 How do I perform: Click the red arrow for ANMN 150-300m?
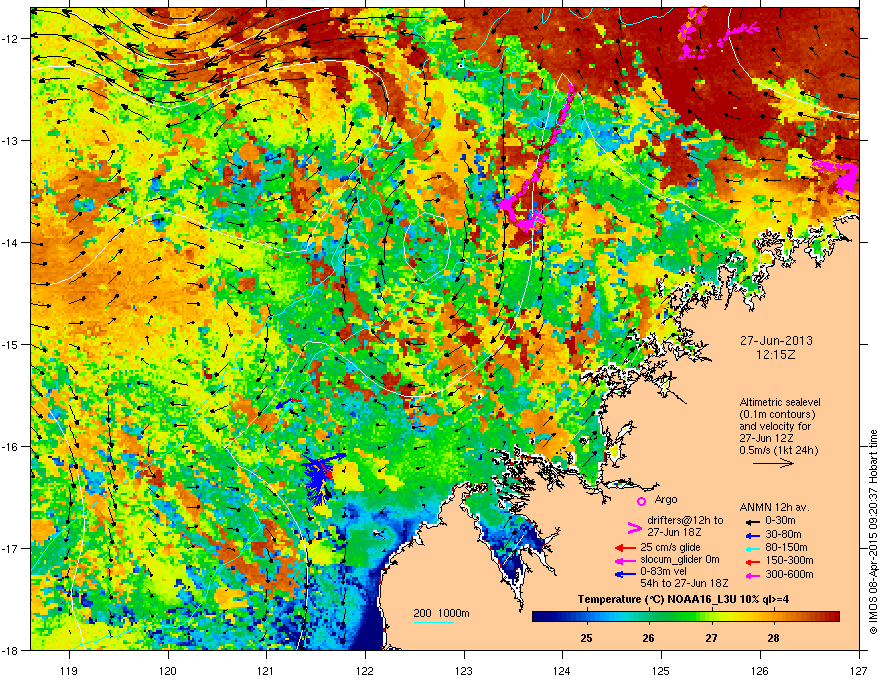(x=751, y=561)
